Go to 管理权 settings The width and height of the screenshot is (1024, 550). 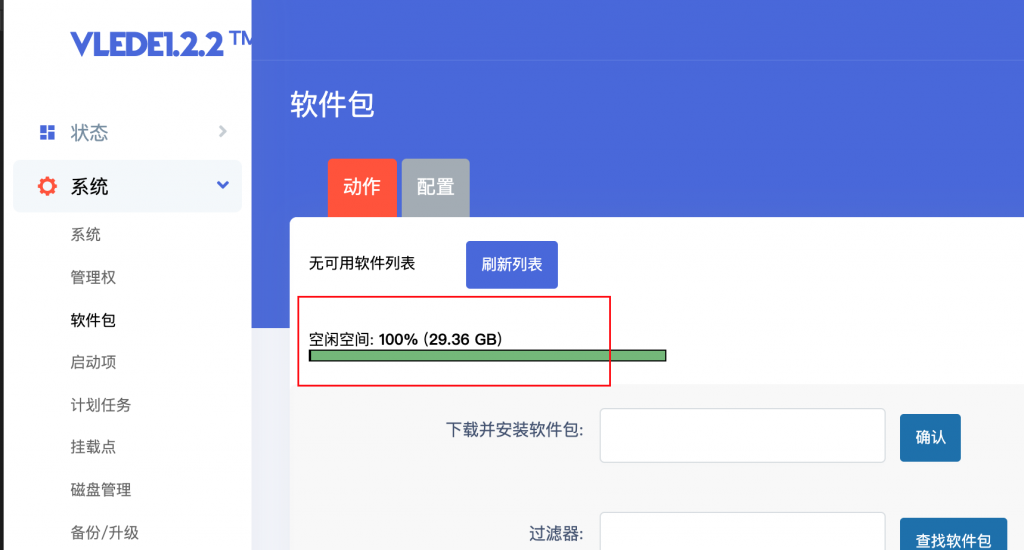pos(94,277)
